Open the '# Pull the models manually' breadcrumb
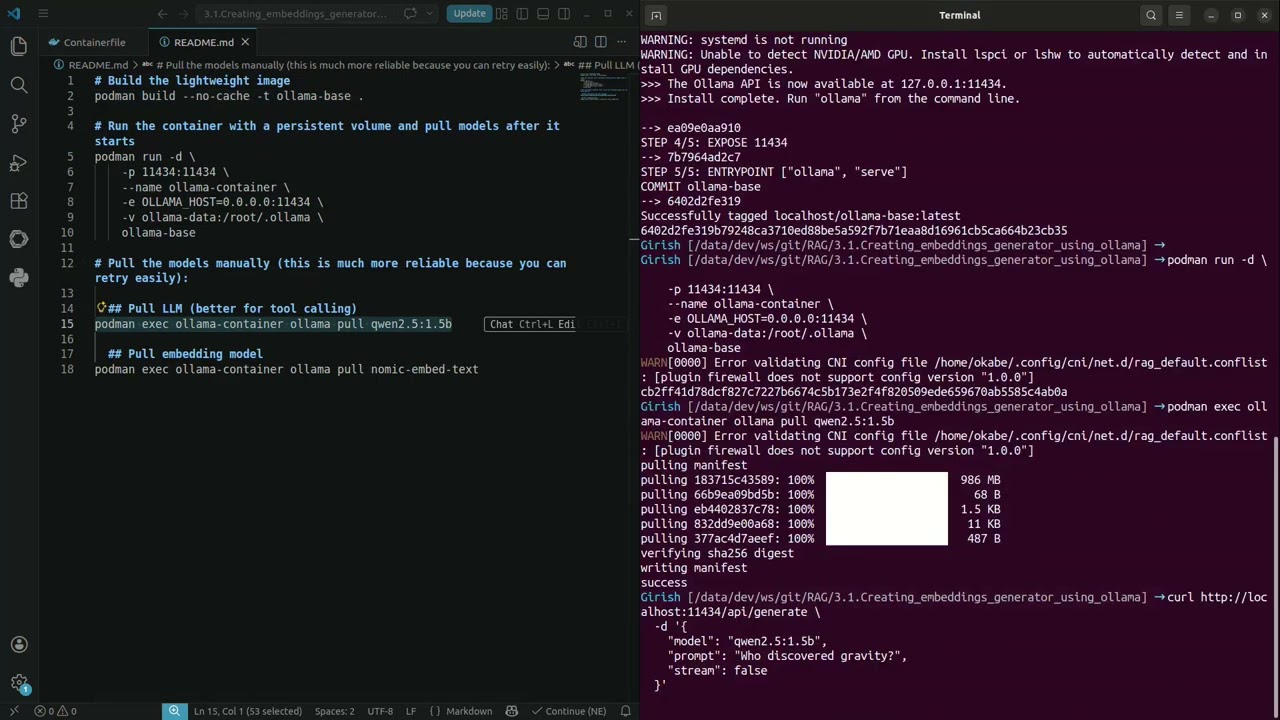The image size is (1280, 720). 354,65
